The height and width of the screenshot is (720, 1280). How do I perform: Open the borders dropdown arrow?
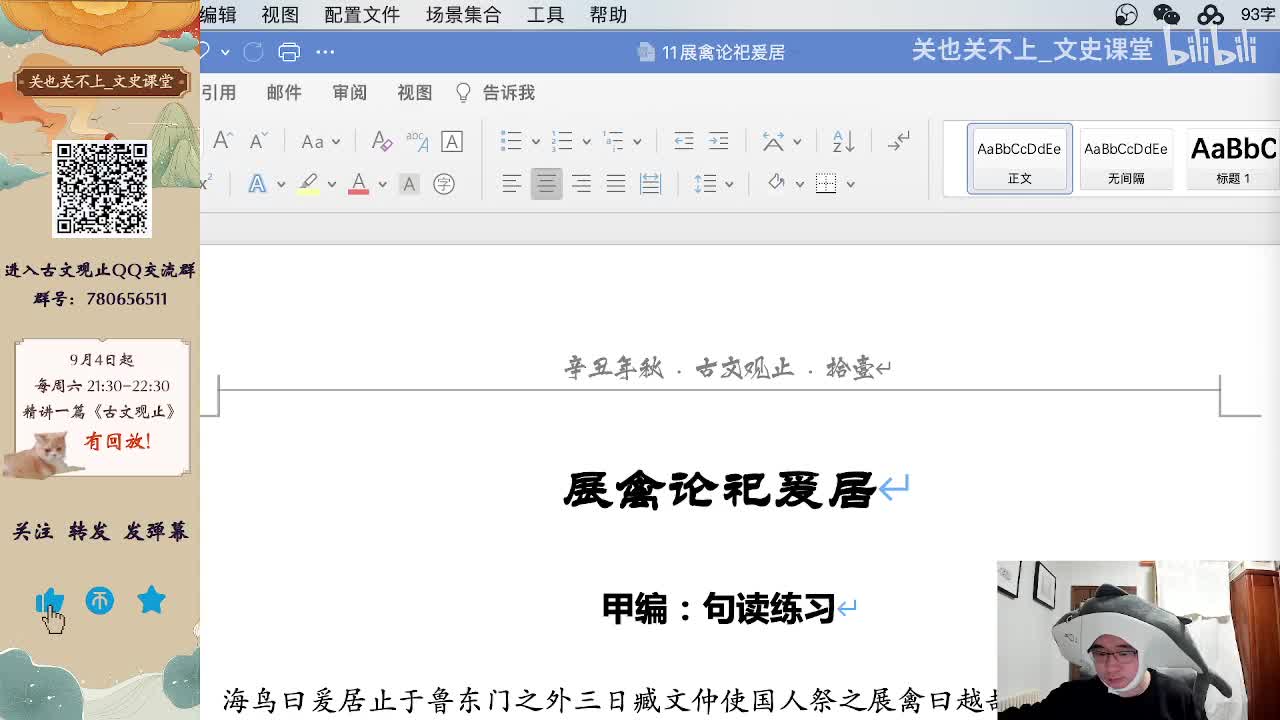click(850, 185)
